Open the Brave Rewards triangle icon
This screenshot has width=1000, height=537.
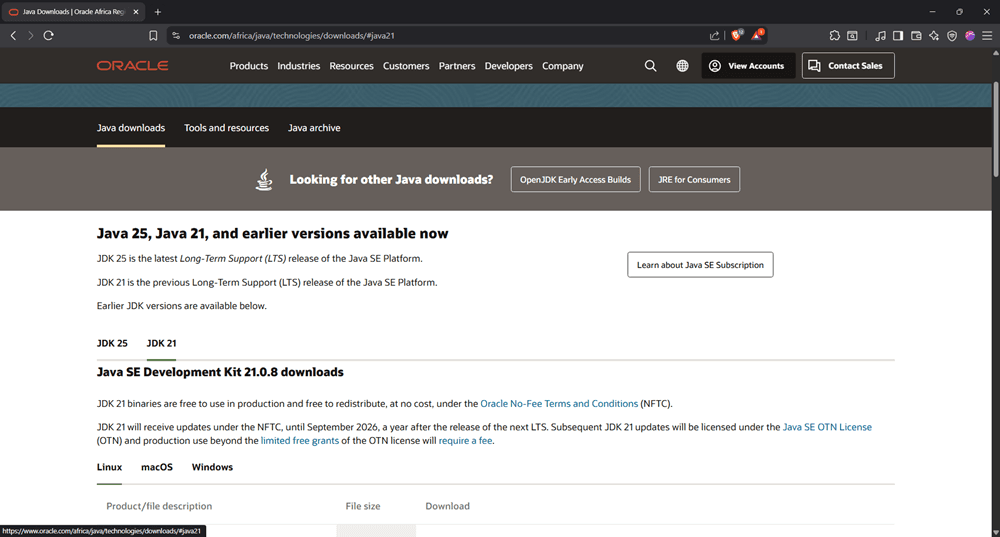coord(758,35)
